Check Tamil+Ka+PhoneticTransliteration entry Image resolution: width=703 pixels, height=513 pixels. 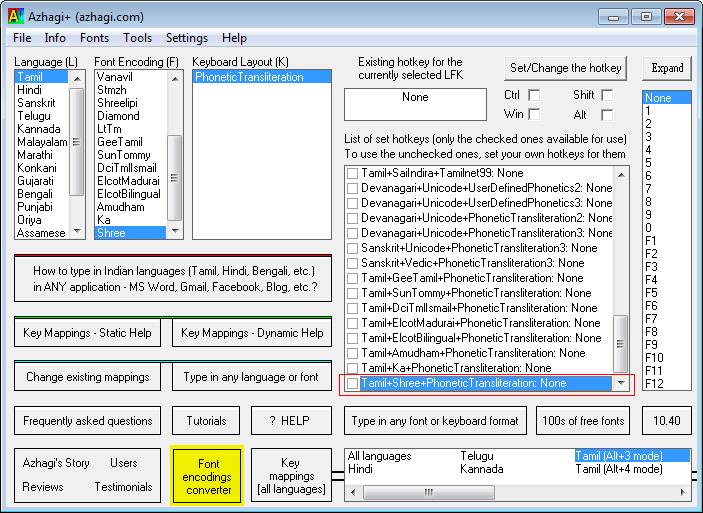point(352,368)
